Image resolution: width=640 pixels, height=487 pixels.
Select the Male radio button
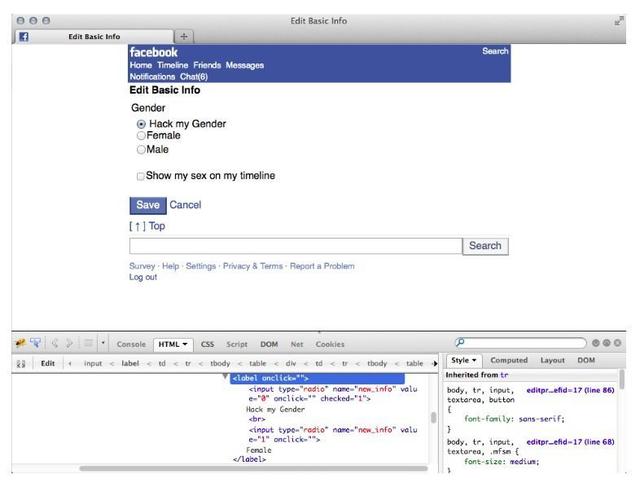coord(141,150)
